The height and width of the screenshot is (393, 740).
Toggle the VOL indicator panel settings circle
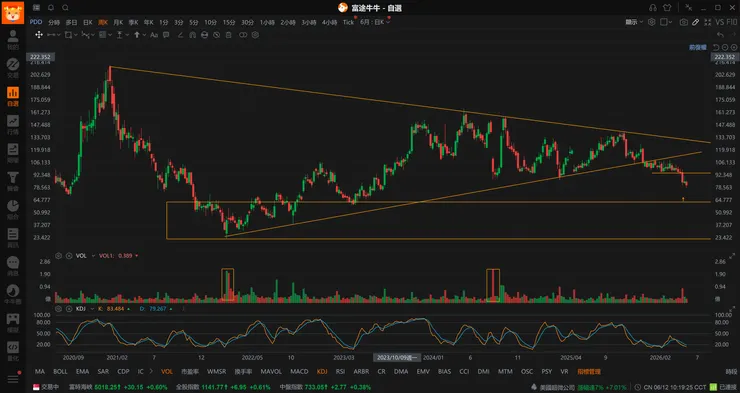[59, 256]
